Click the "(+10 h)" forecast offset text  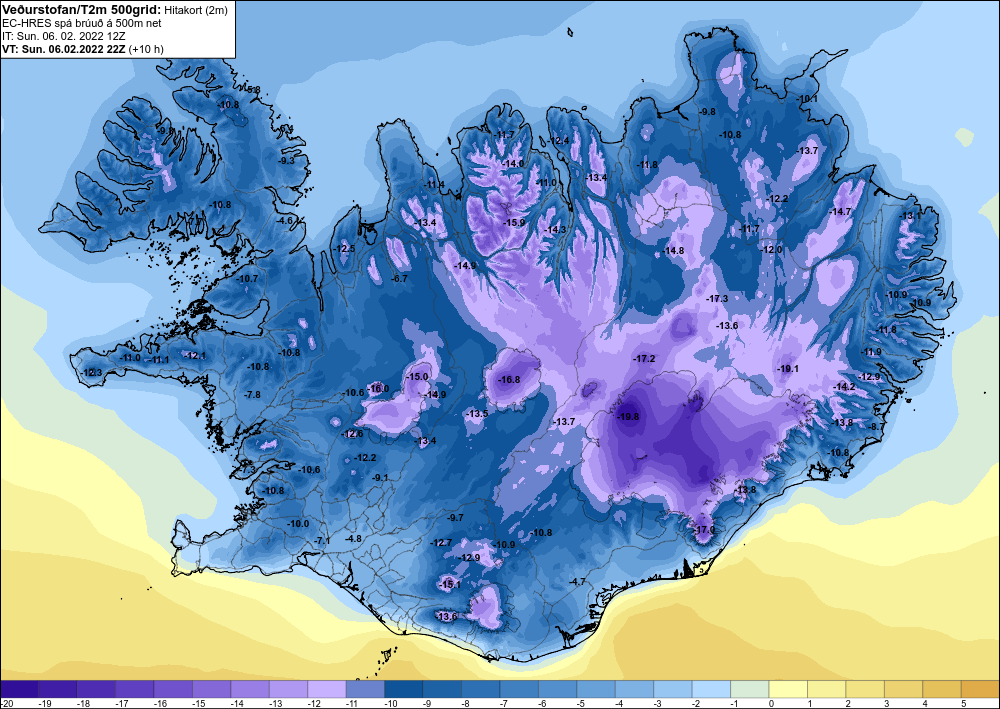tap(146, 48)
